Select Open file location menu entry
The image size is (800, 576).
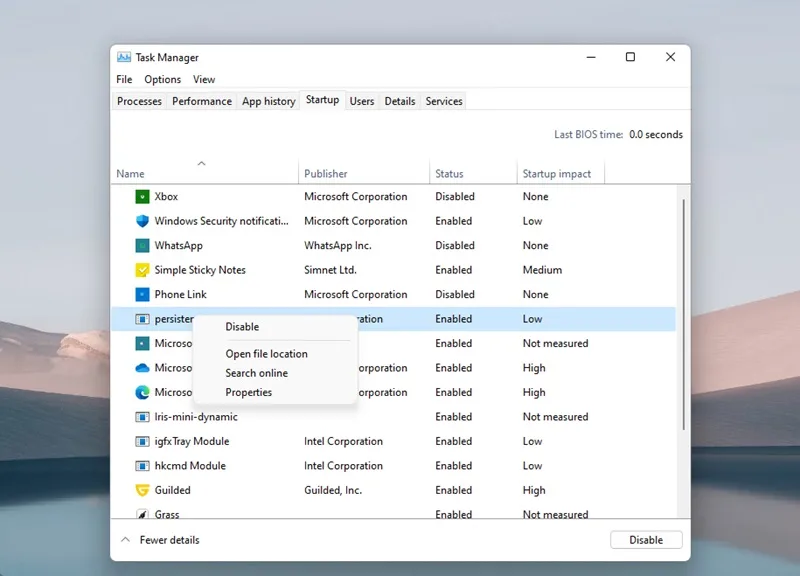266,354
